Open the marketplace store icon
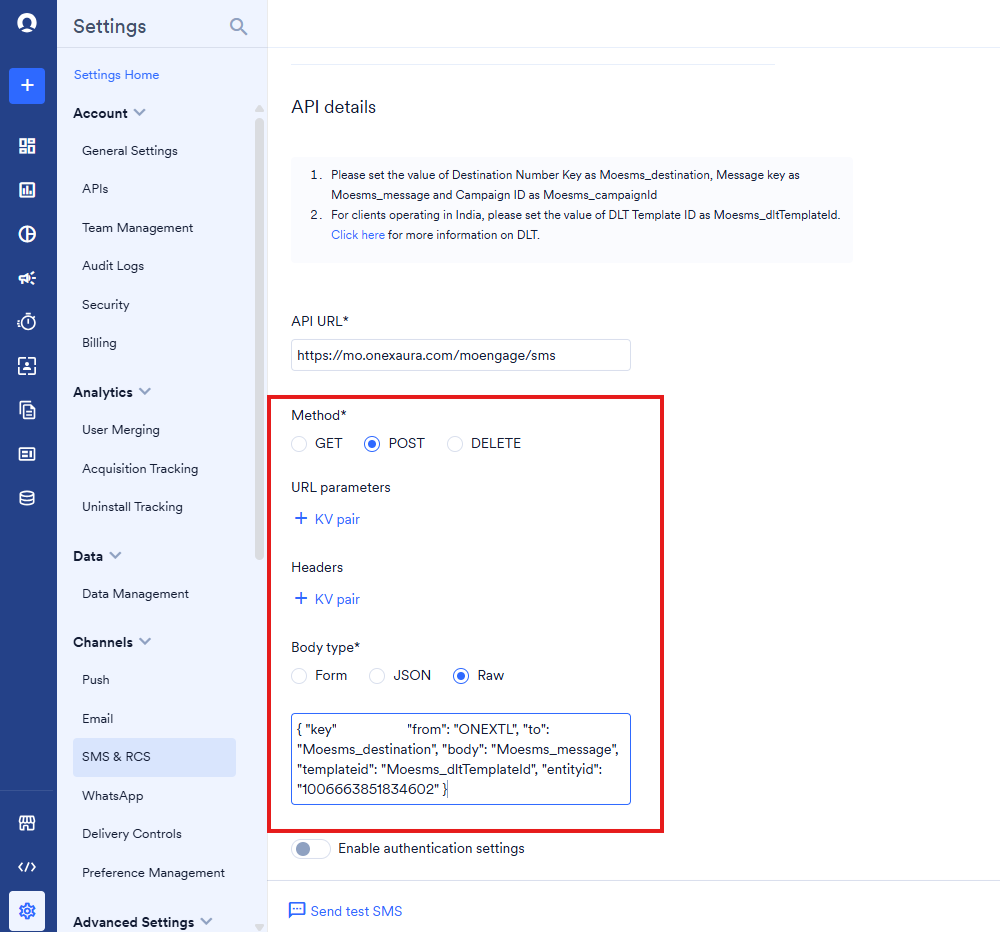 pyautogui.click(x=27, y=823)
